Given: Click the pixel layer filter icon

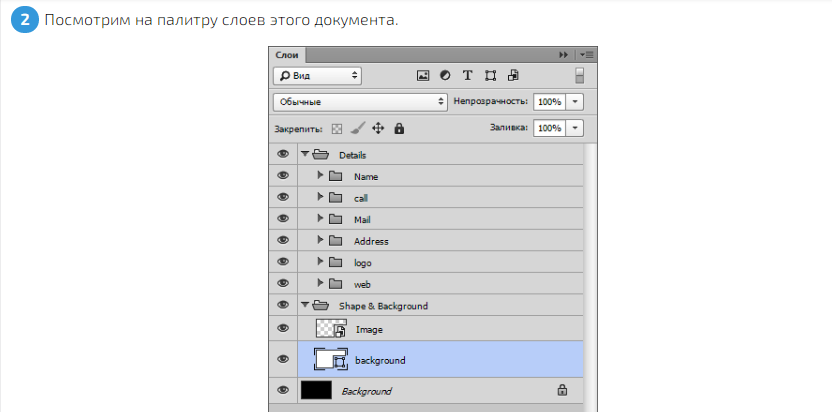Looking at the screenshot, I should coord(423,75).
